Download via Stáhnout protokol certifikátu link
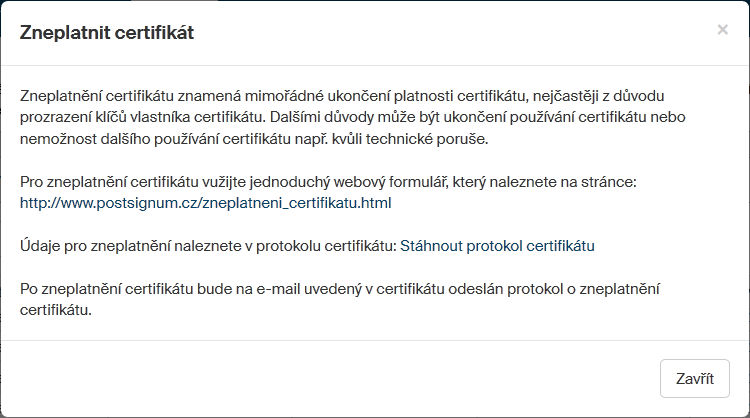 [x=497, y=245]
